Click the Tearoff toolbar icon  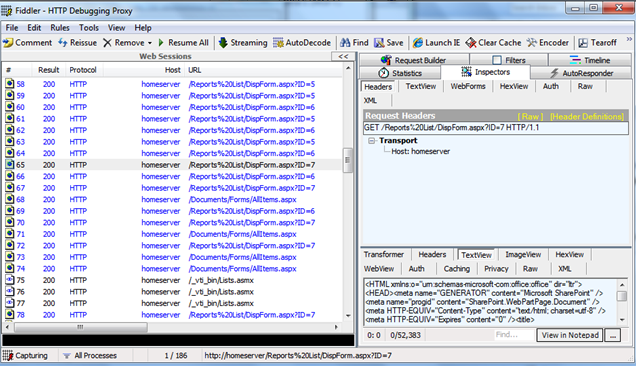coord(583,43)
